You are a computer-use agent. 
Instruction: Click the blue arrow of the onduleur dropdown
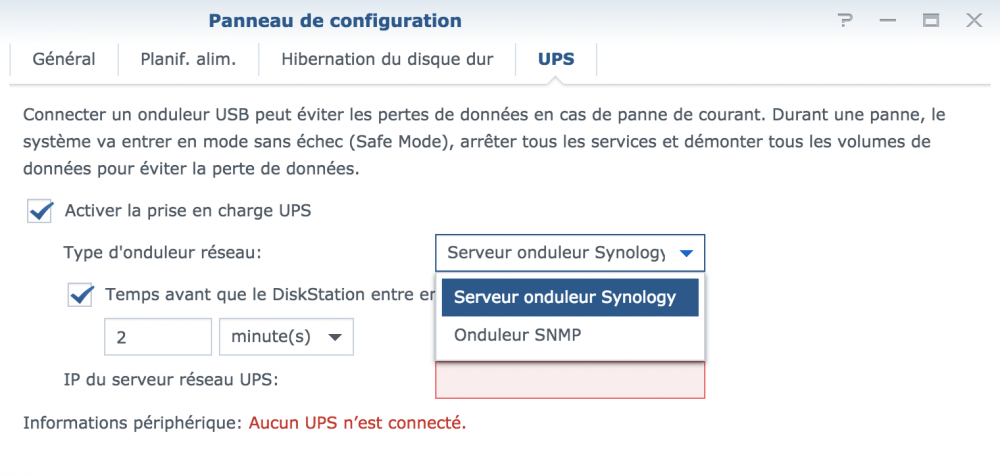(685, 253)
